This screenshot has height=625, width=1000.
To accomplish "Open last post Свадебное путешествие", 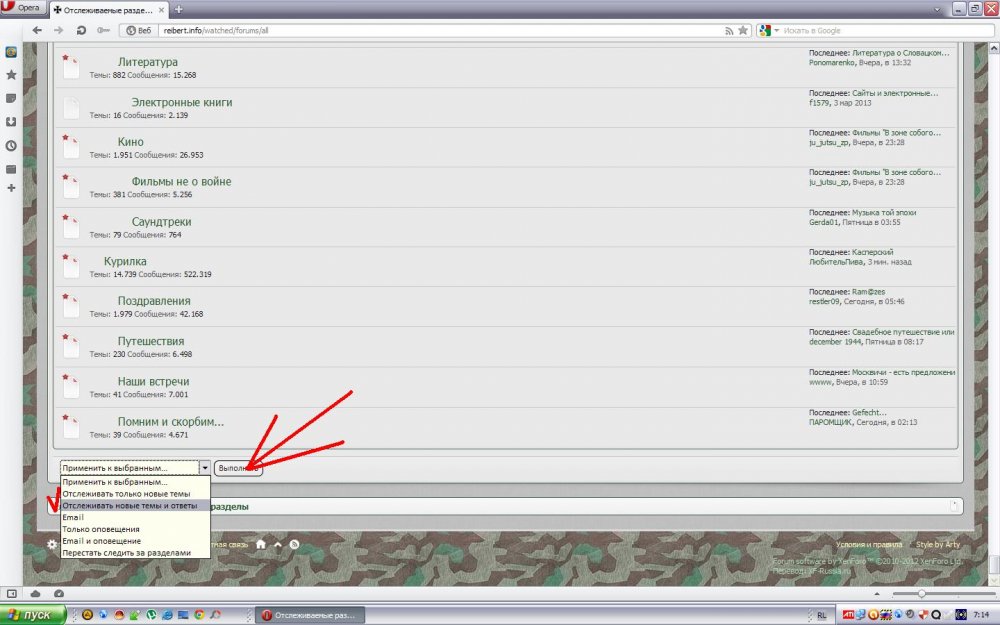I will (903, 332).
